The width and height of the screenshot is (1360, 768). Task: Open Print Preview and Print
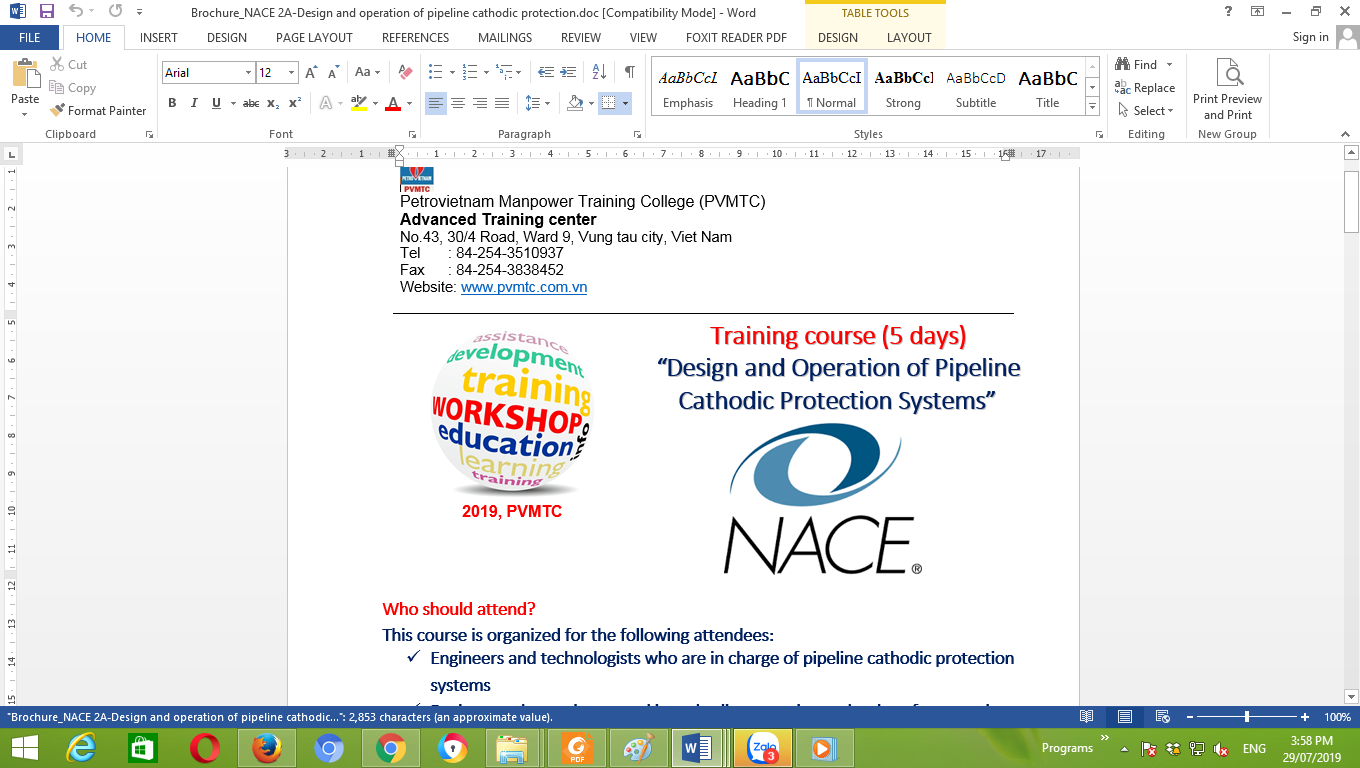1227,89
